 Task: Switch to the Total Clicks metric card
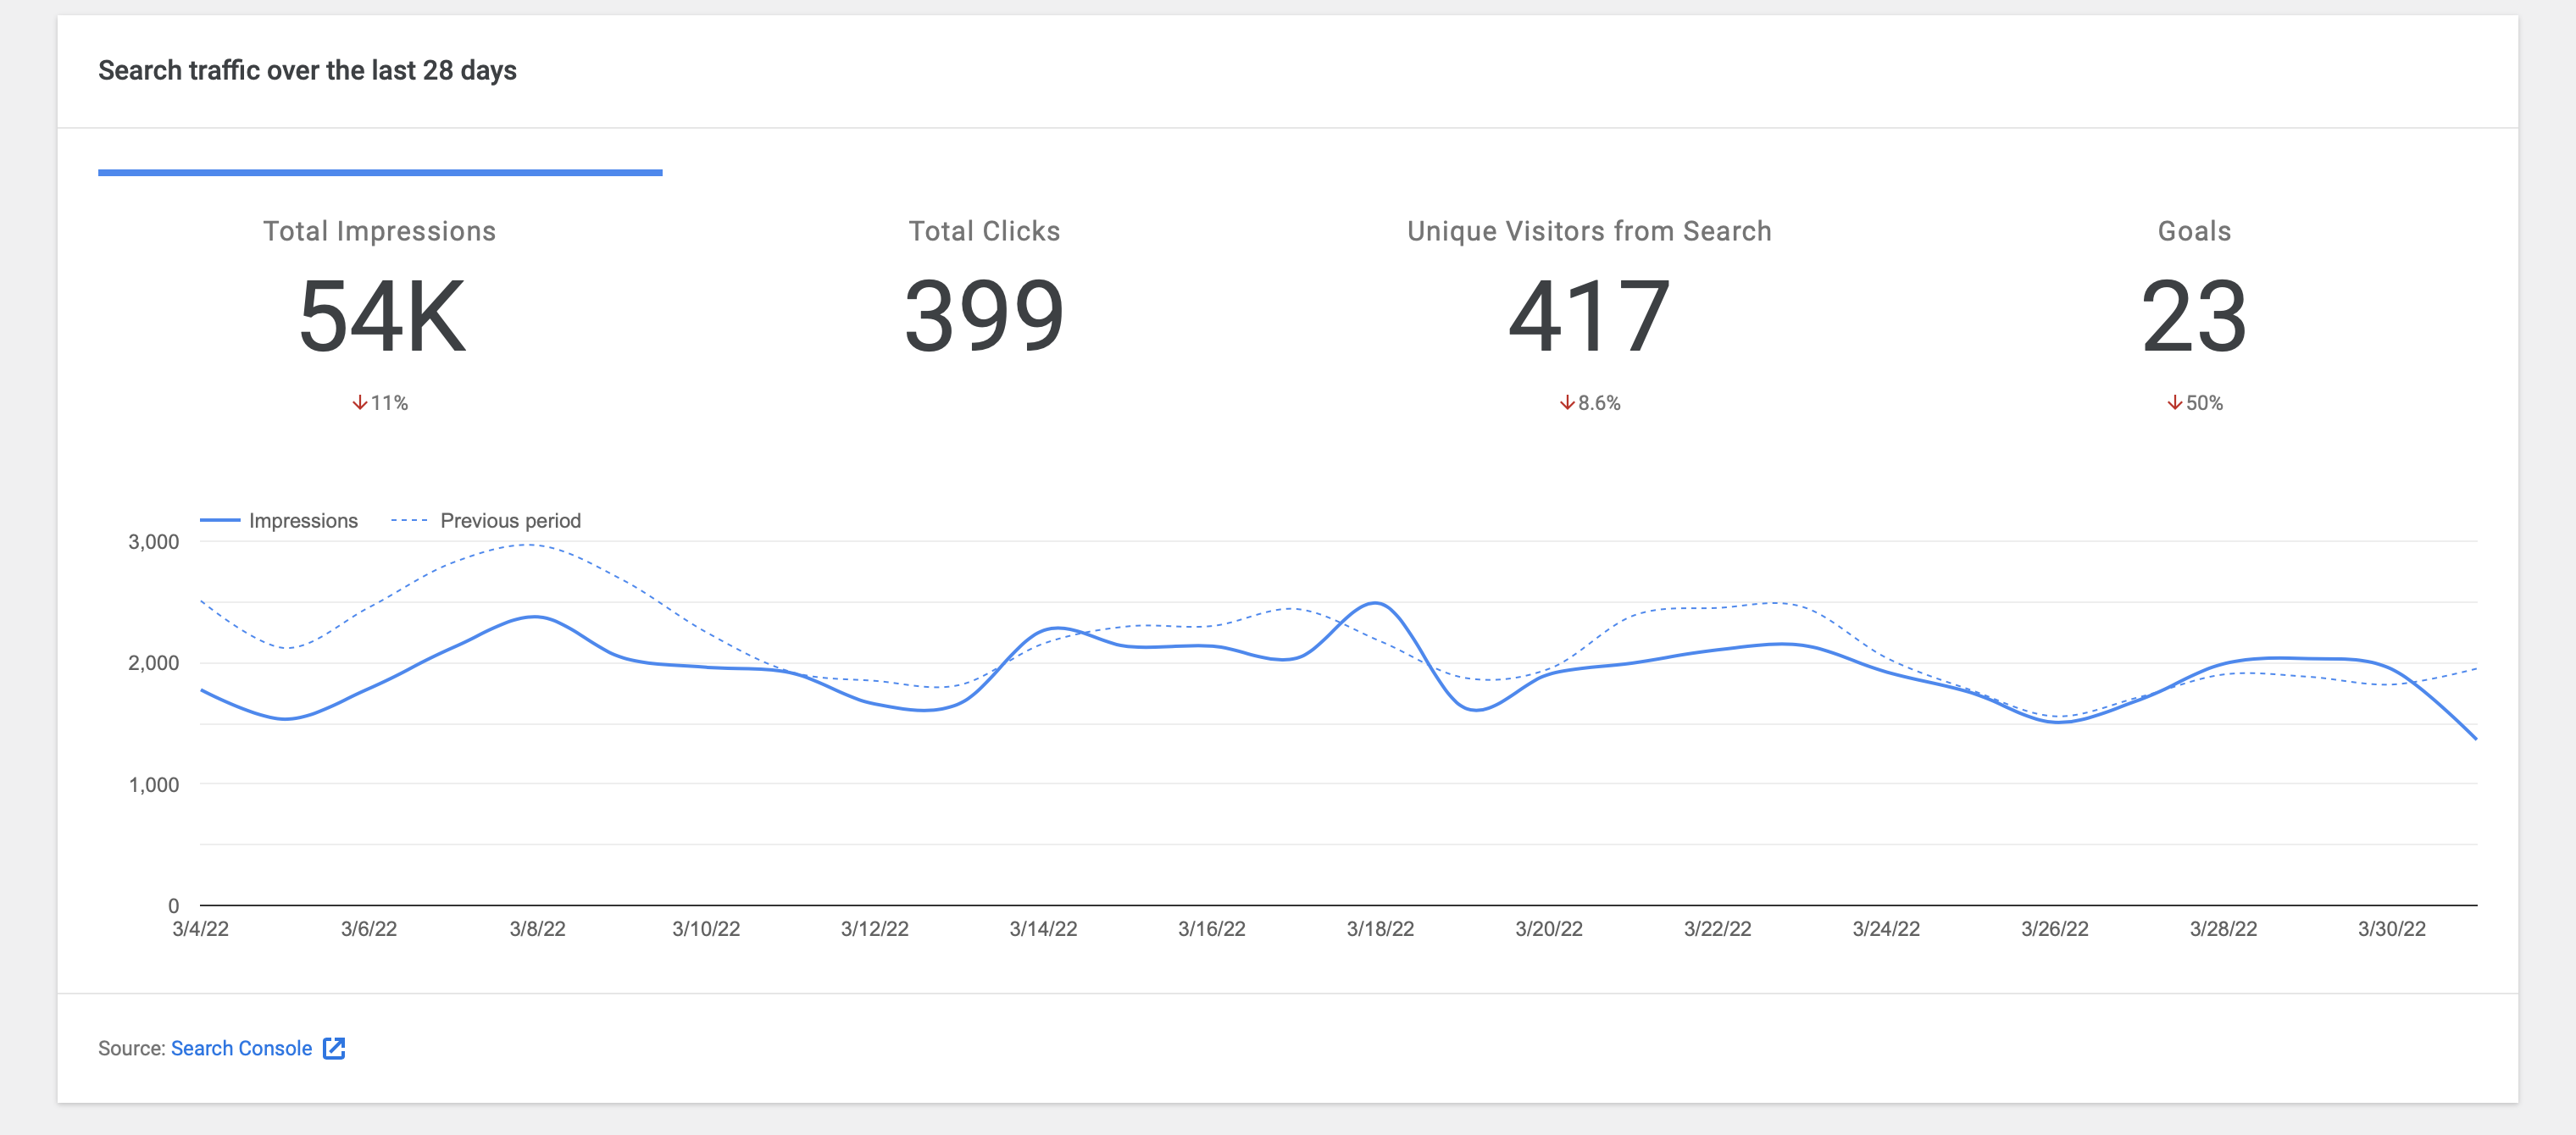coord(984,300)
